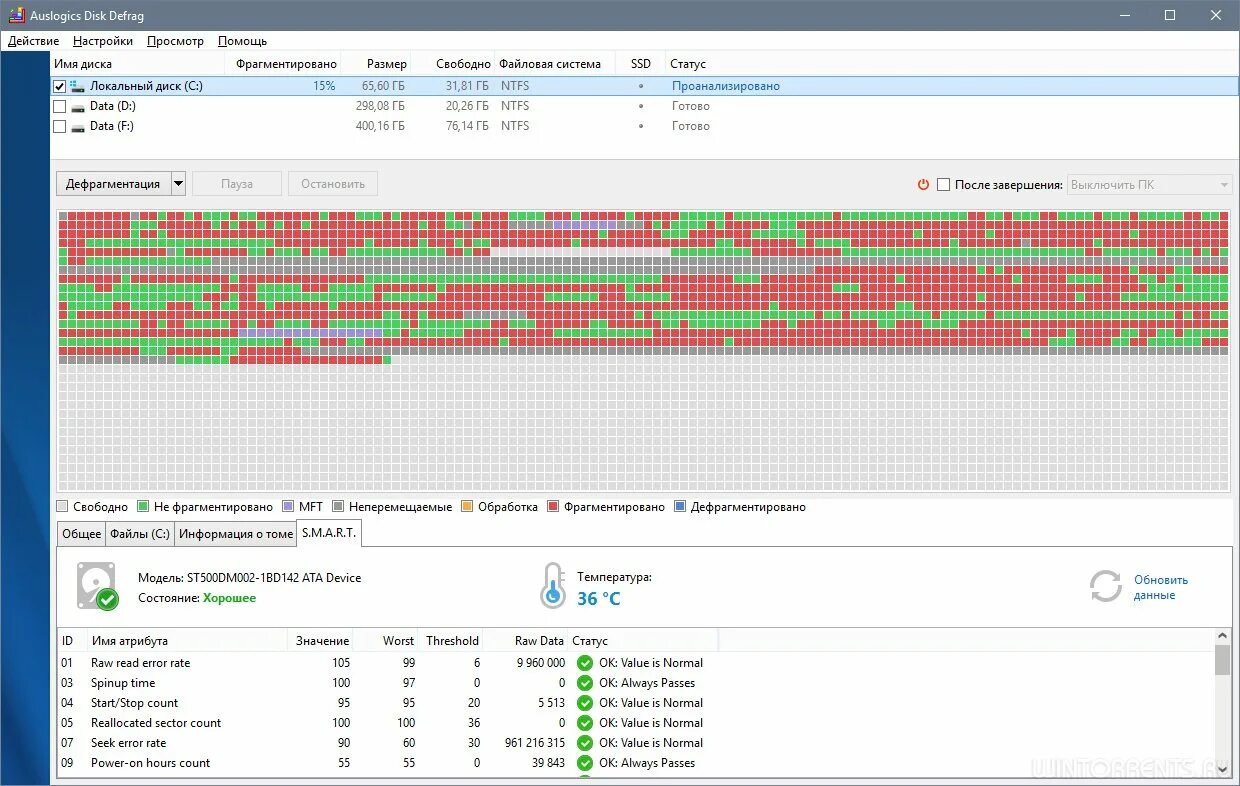Switch to the Информация о томе tab
Screen dimensions: 1240x786
(x=236, y=534)
